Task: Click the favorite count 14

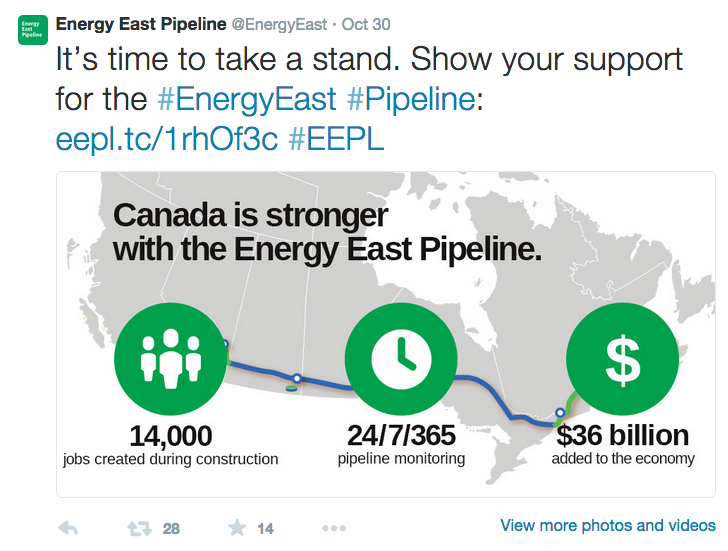Action: tap(266, 529)
